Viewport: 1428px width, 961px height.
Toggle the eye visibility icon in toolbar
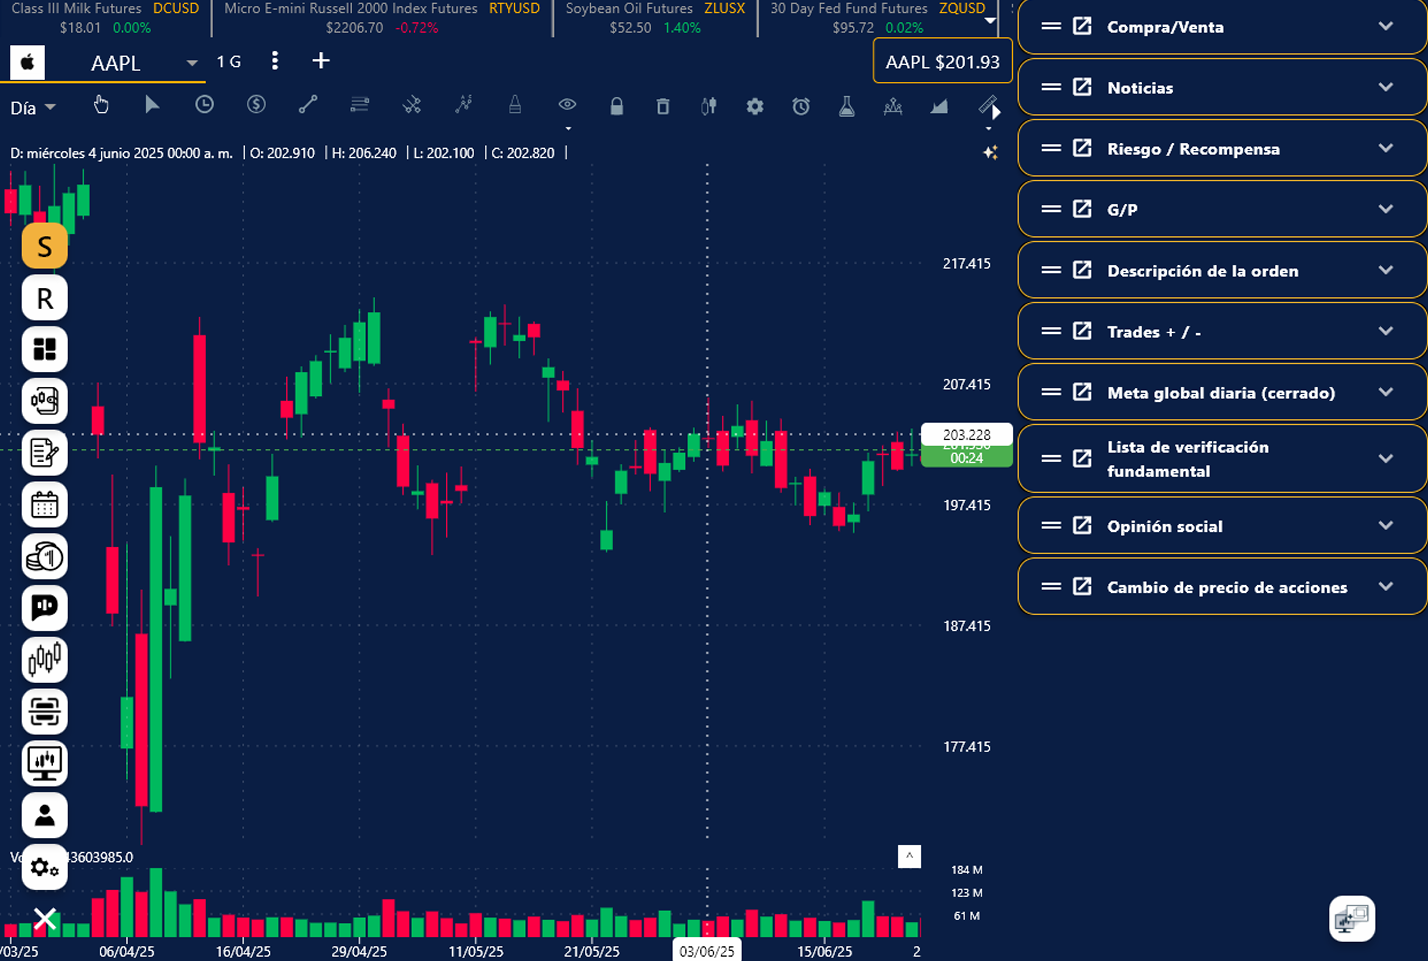tap(567, 105)
